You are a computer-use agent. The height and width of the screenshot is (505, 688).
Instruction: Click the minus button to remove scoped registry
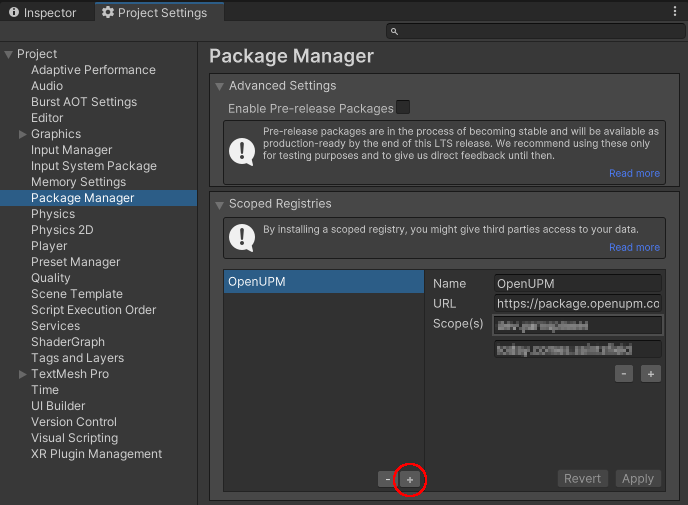click(386, 480)
